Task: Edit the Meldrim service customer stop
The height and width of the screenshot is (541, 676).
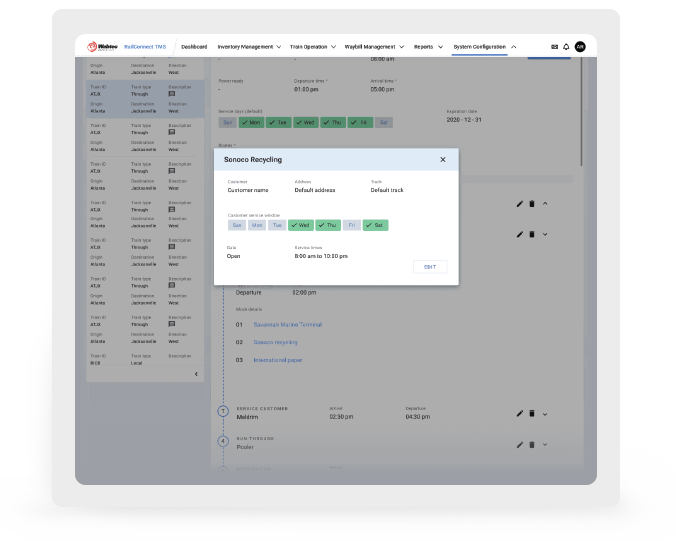Action: 520,413
